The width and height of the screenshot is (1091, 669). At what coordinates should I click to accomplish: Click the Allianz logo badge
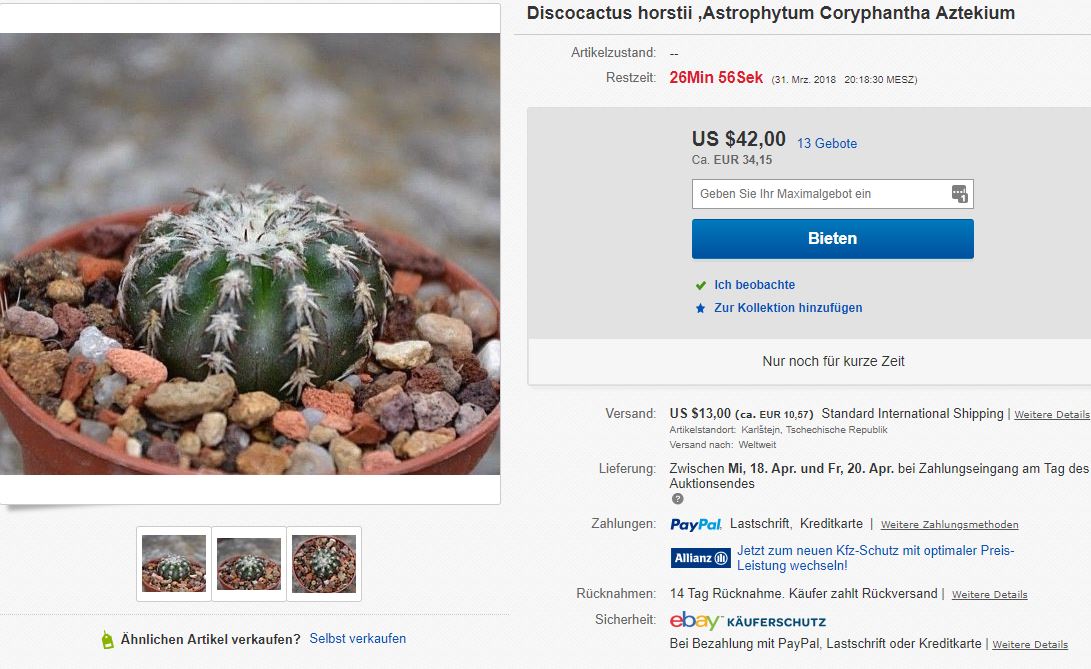pyautogui.click(x=700, y=558)
